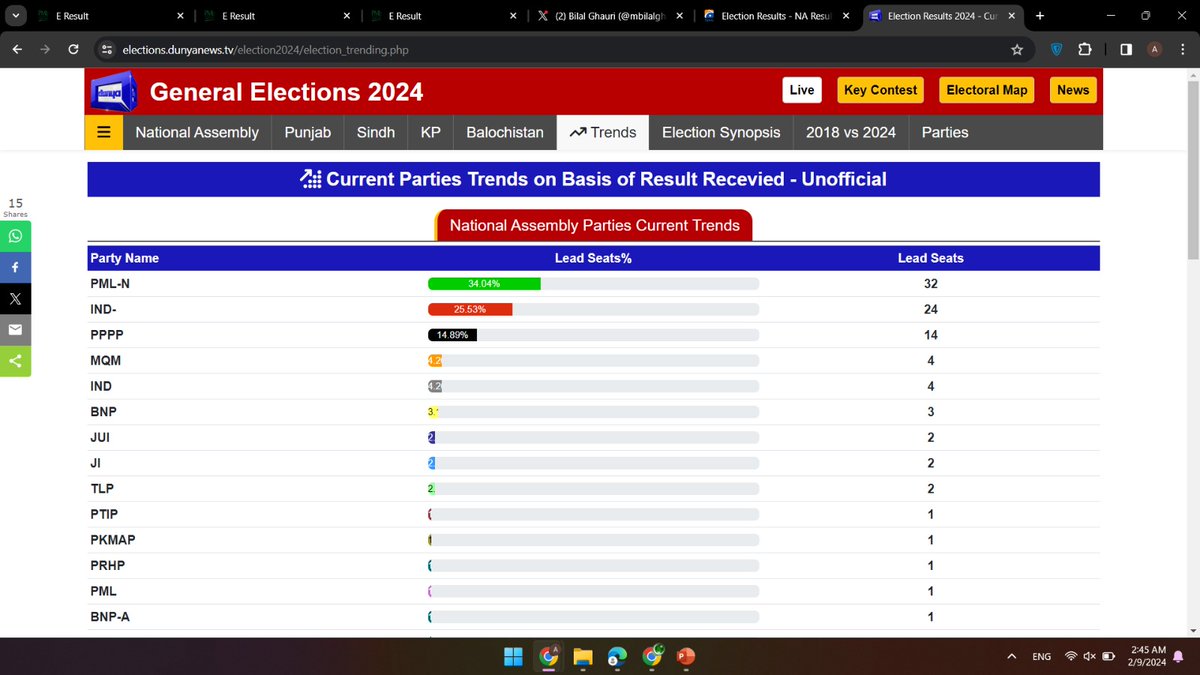1200x675 pixels.
Task: Open the Election Synopsis menu item
Action: tap(721, 132)
